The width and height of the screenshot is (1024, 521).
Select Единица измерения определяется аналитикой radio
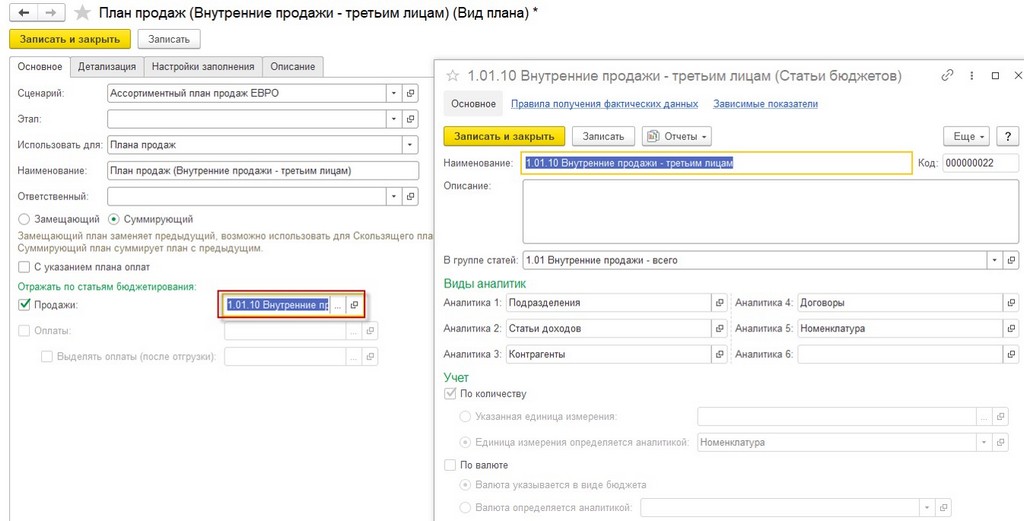(x=465, y=442)
